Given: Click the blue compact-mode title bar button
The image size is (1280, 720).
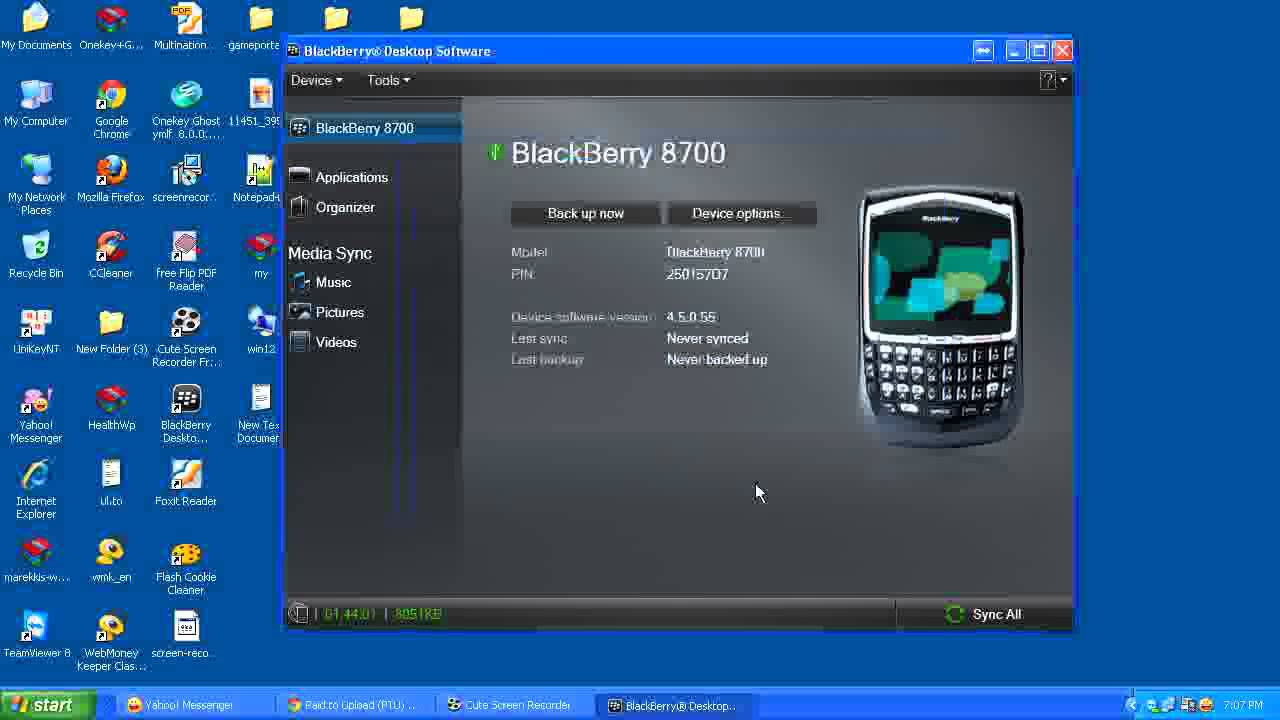Looking at the screenshot, I should [983, 51].
